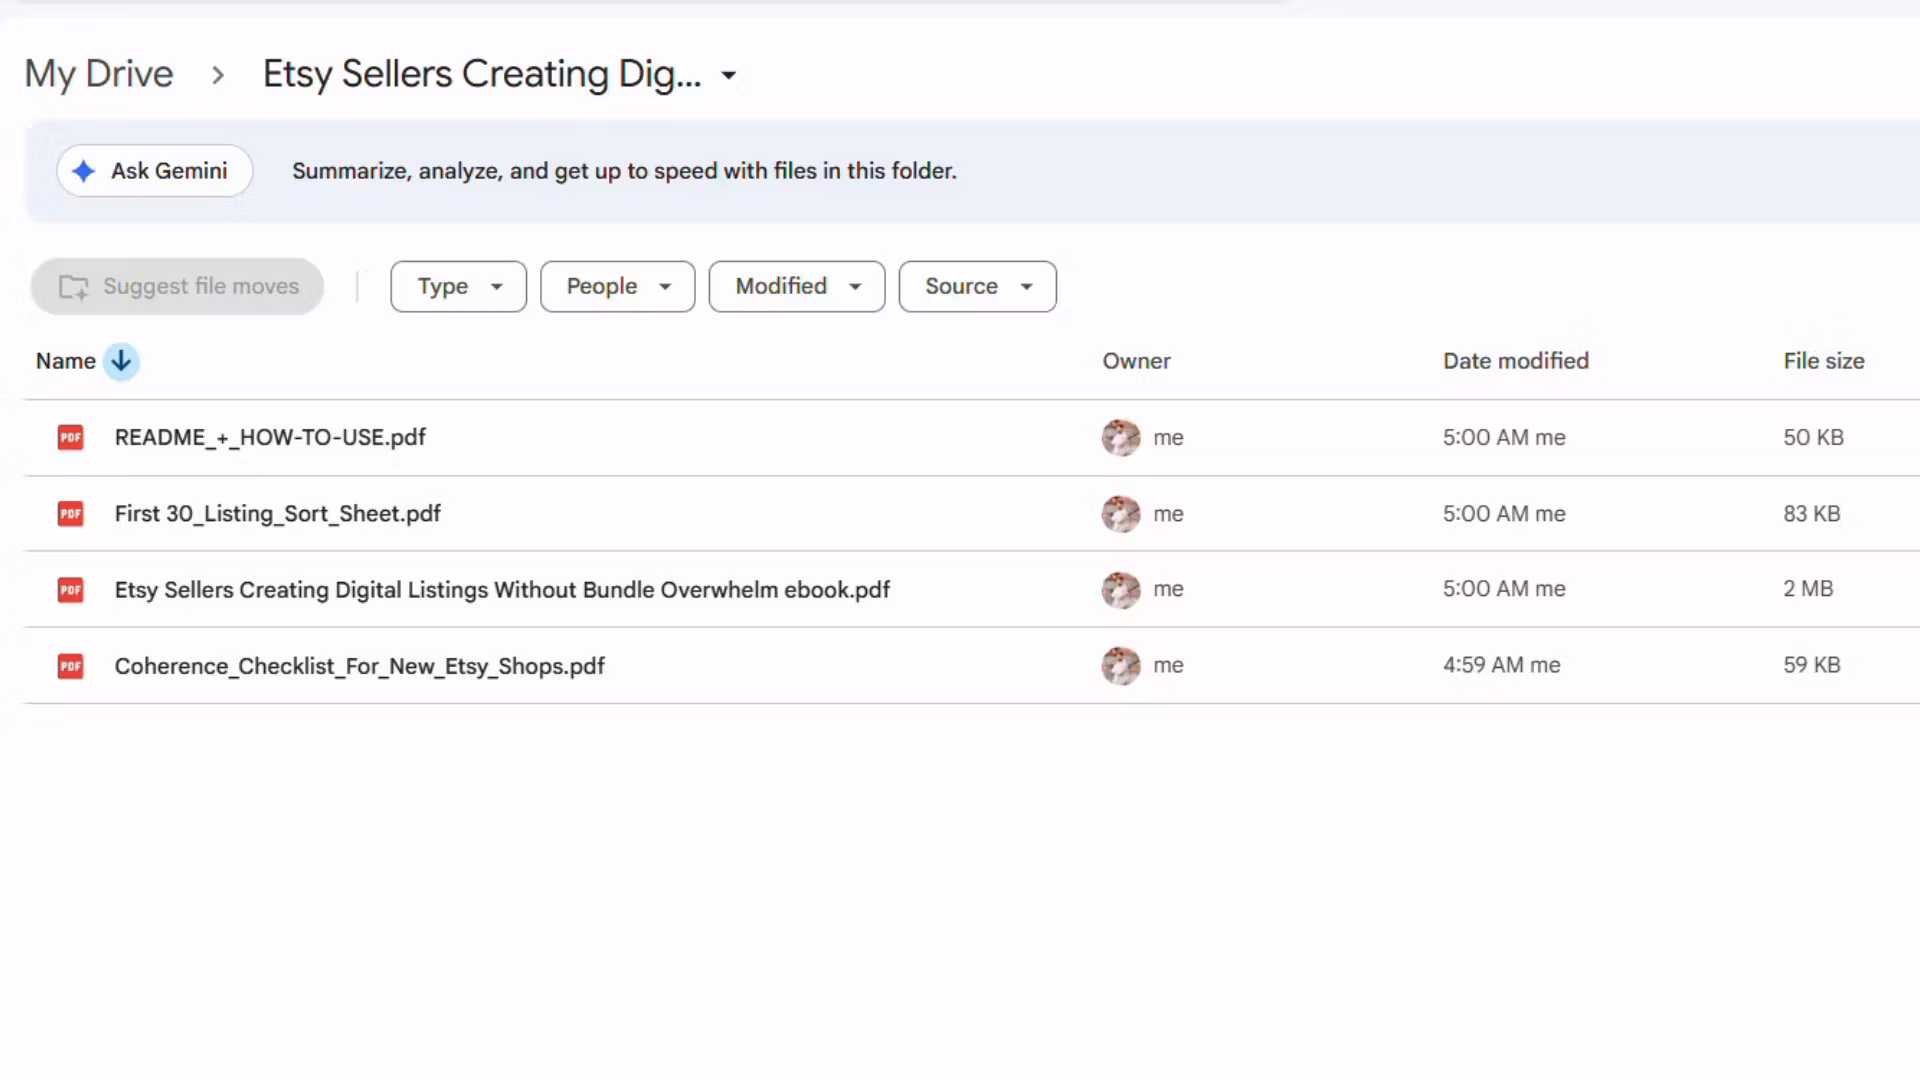Click the PDF icon beside Coherence_Checklist_For_New_Etsy_Shops.pdf
Image resolution: width=1920 pixels, height=1080 pixels.
click(x=70, y=666)
